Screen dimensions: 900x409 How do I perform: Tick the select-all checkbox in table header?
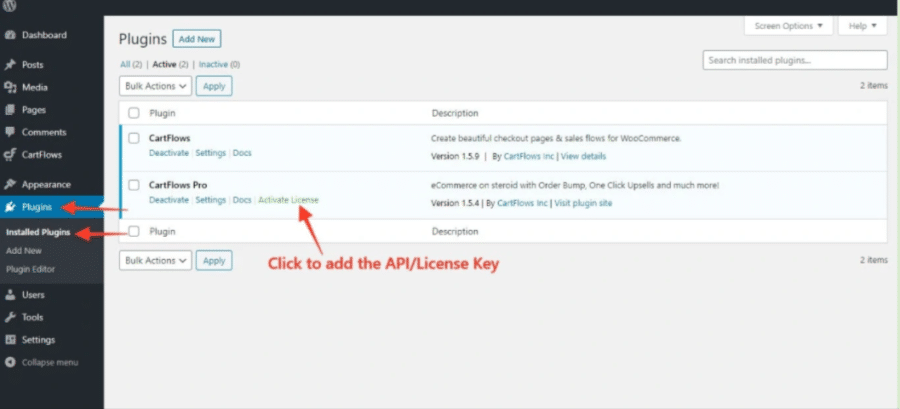[134, 113]
